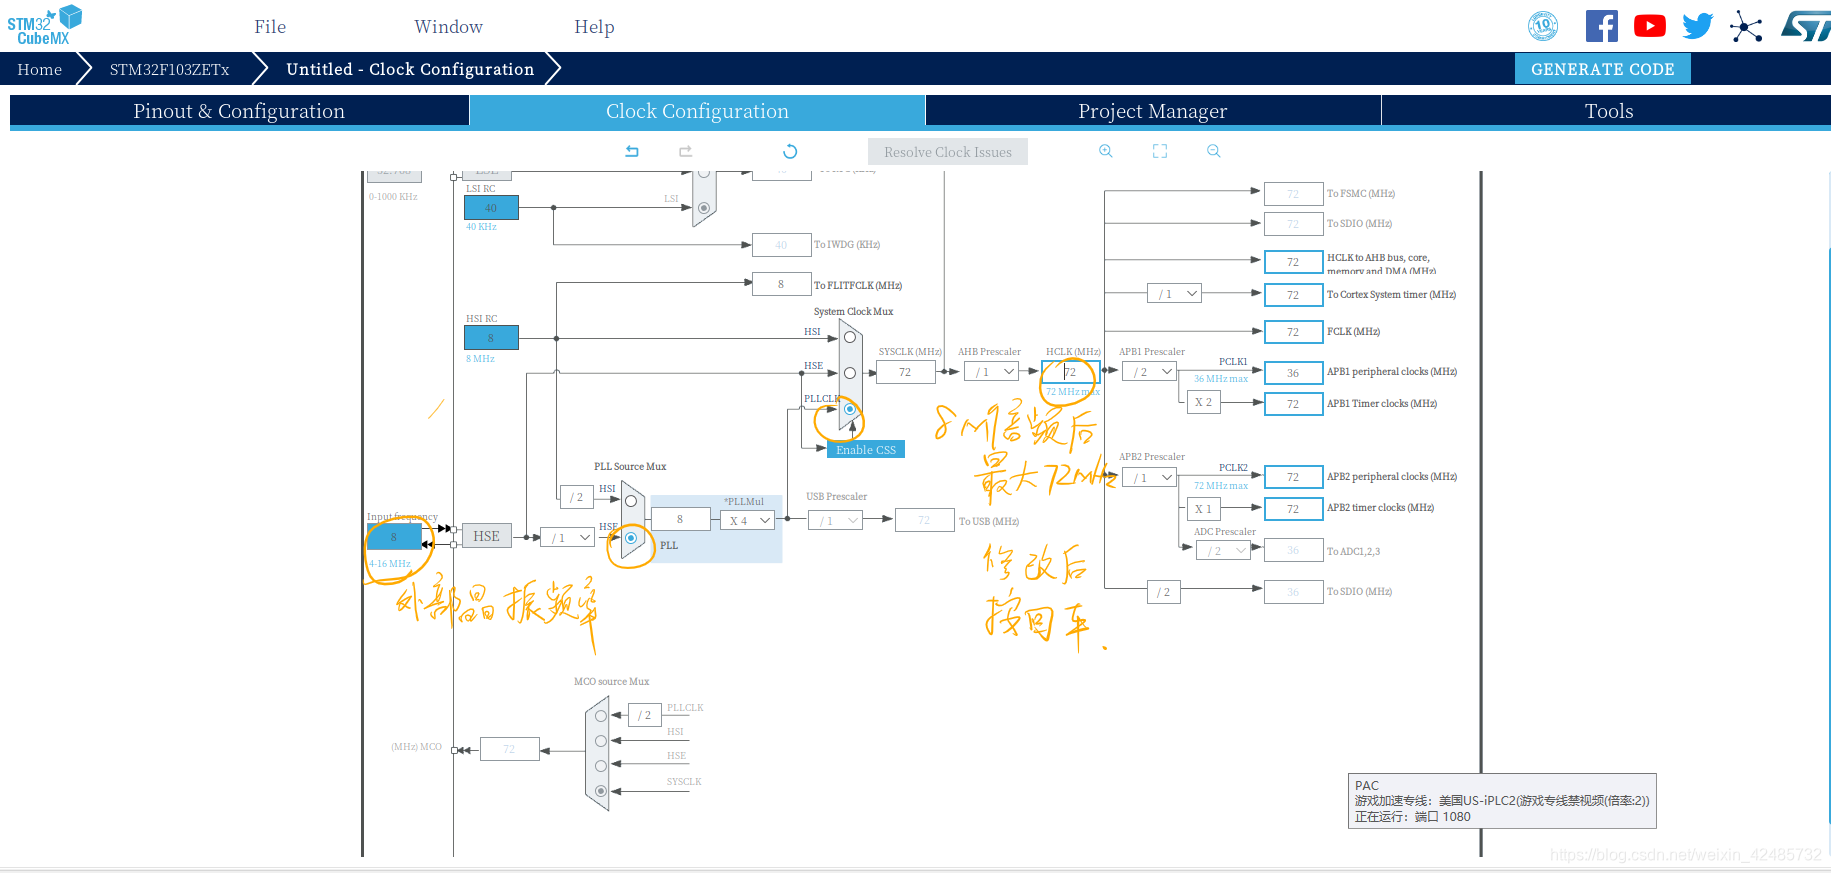Zoom out of the clock diagram

1214,151
